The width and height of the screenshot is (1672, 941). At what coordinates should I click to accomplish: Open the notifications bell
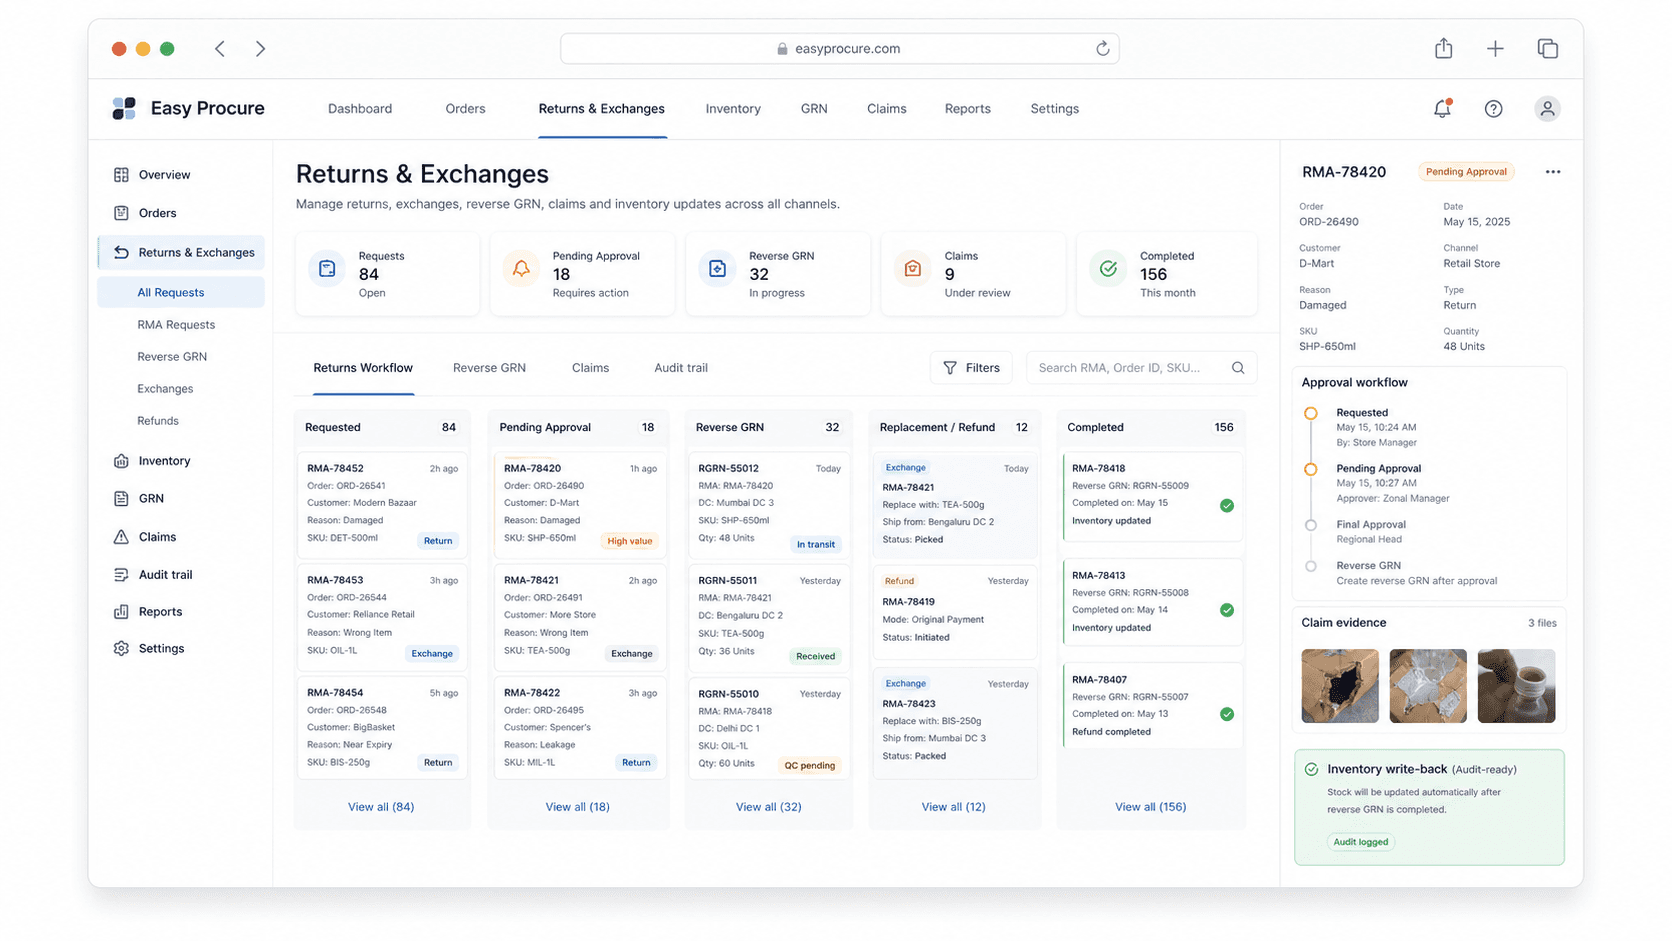[x=1442, y=109]
